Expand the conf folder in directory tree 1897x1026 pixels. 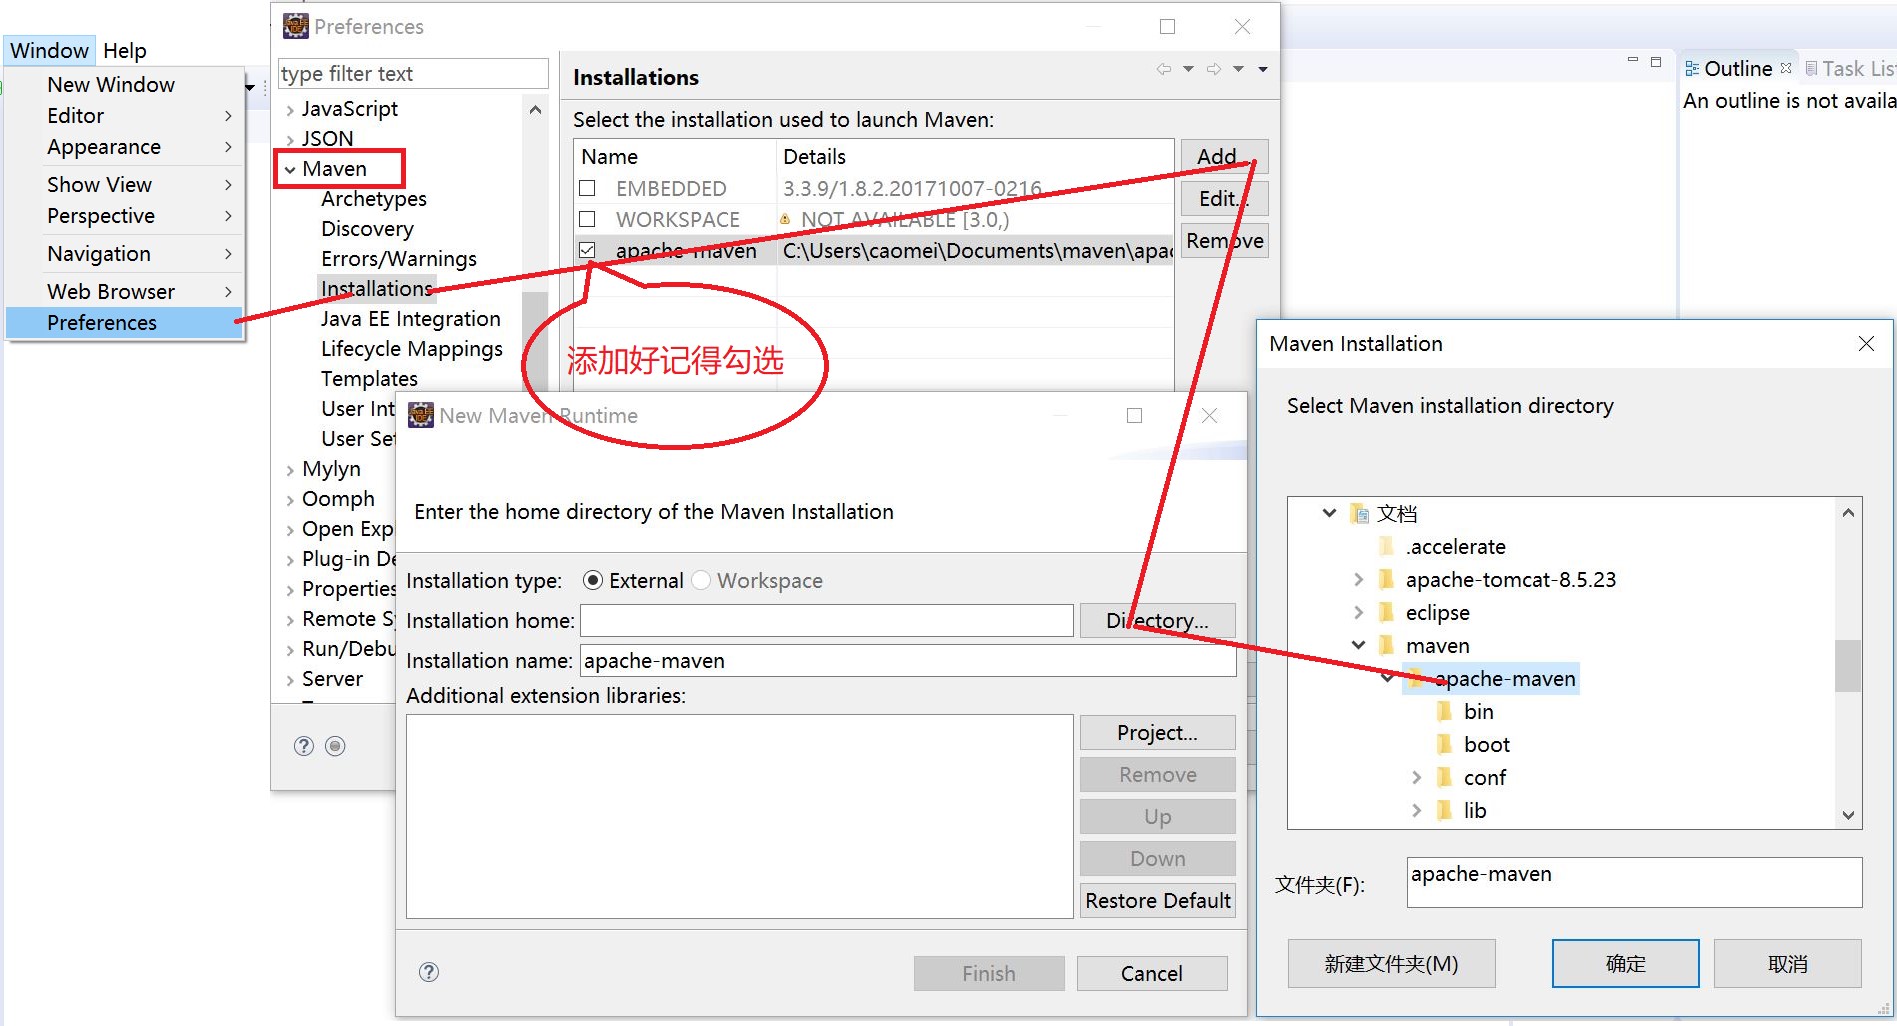click(x=1416, y=778)
